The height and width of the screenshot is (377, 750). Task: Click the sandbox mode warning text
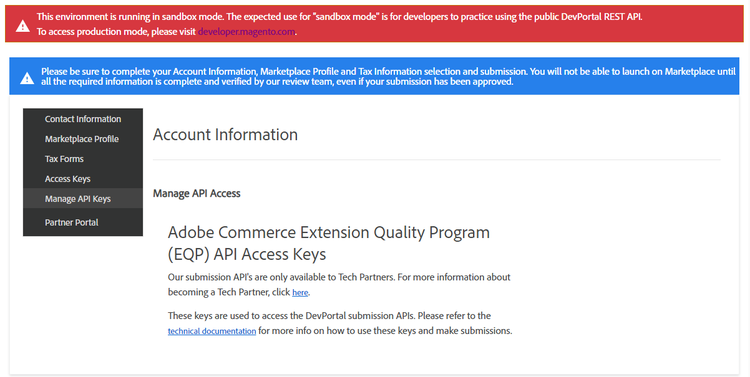pyautogui.click(x=339, y=24)
